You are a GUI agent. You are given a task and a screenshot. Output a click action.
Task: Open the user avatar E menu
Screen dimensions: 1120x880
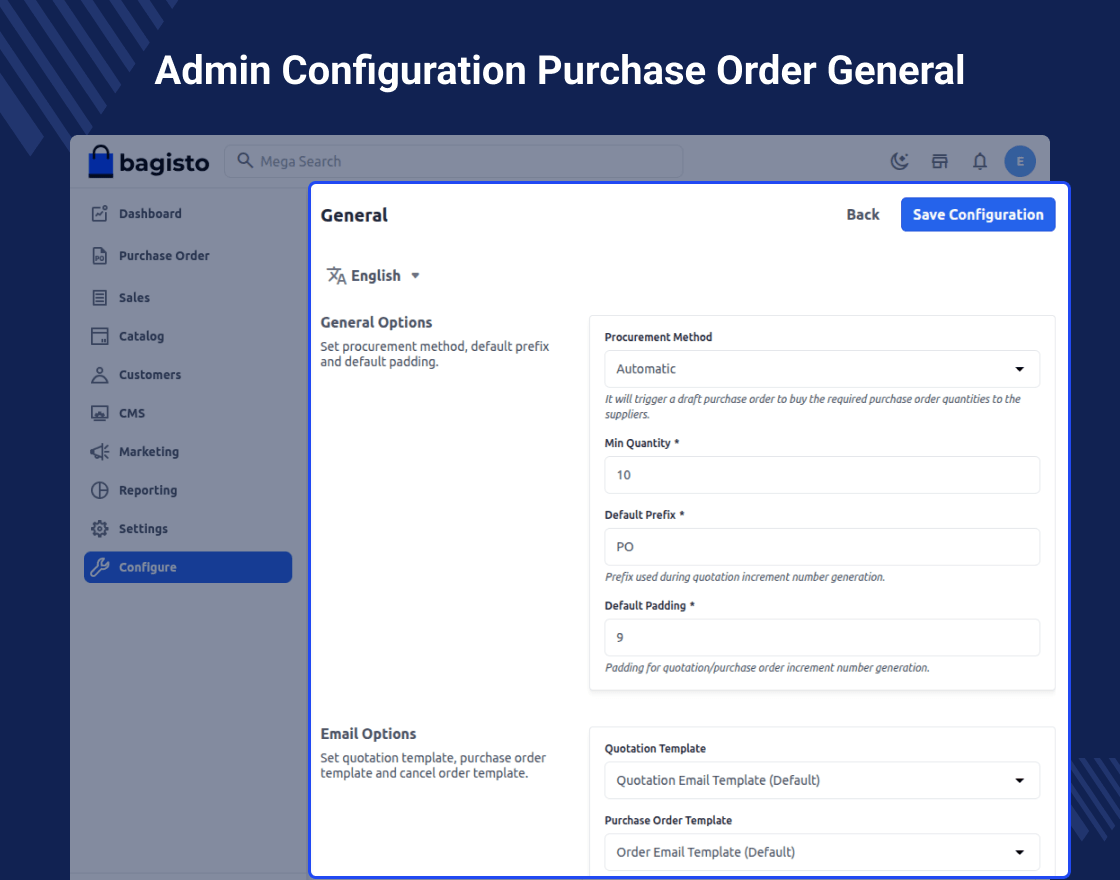tap(1020, 161)
